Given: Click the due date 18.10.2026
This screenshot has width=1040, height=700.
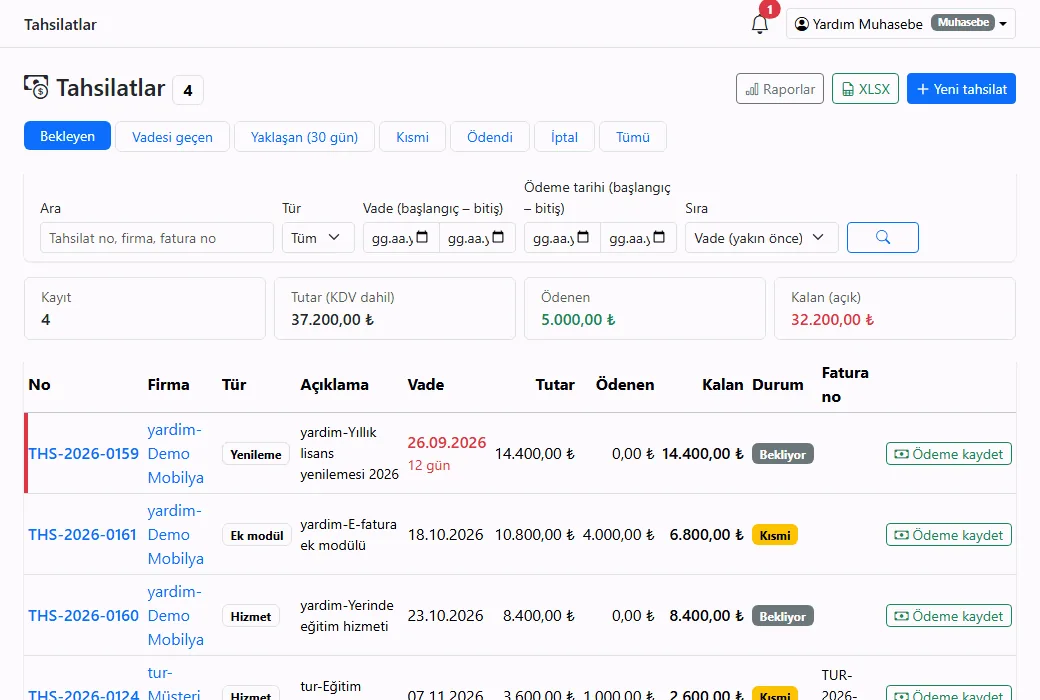Looking at the screenshot, I should coord(445,535).
